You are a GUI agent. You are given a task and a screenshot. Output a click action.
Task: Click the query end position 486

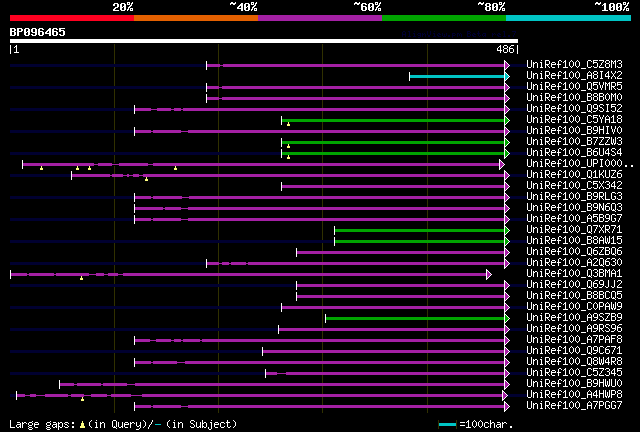[x=505, y=49]
